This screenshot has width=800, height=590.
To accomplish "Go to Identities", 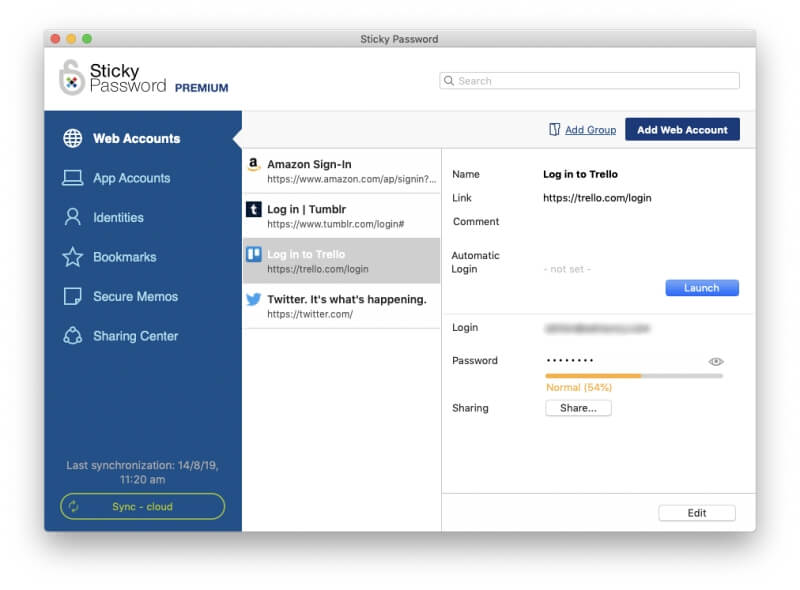I will (x=143, y=217).
